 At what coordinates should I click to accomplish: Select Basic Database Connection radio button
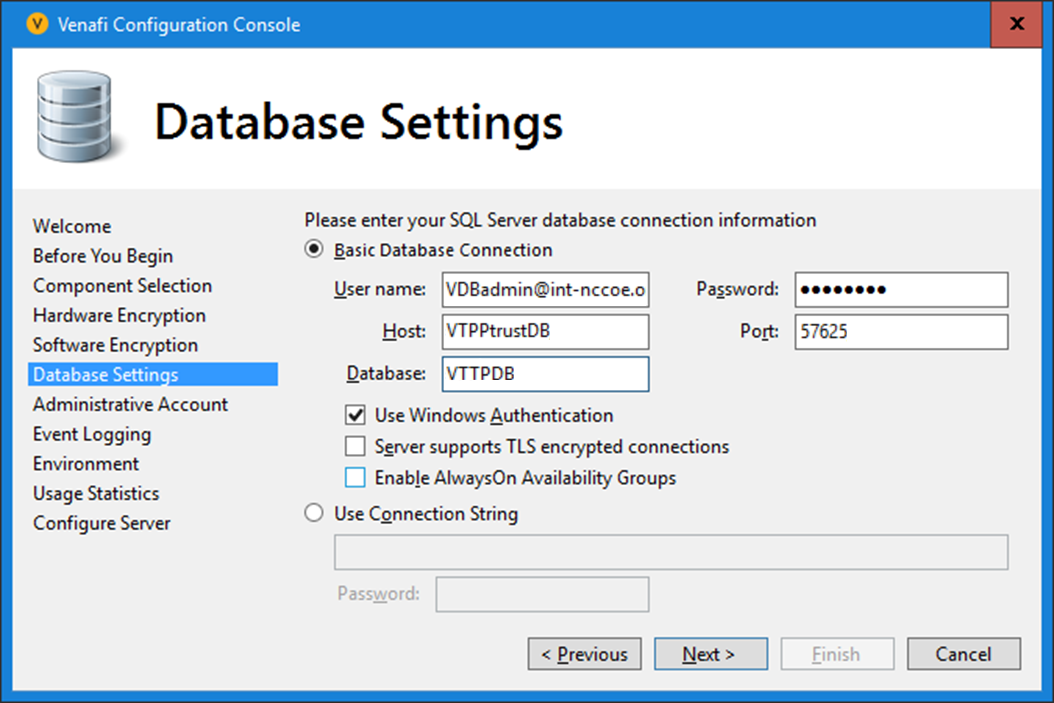315,250
